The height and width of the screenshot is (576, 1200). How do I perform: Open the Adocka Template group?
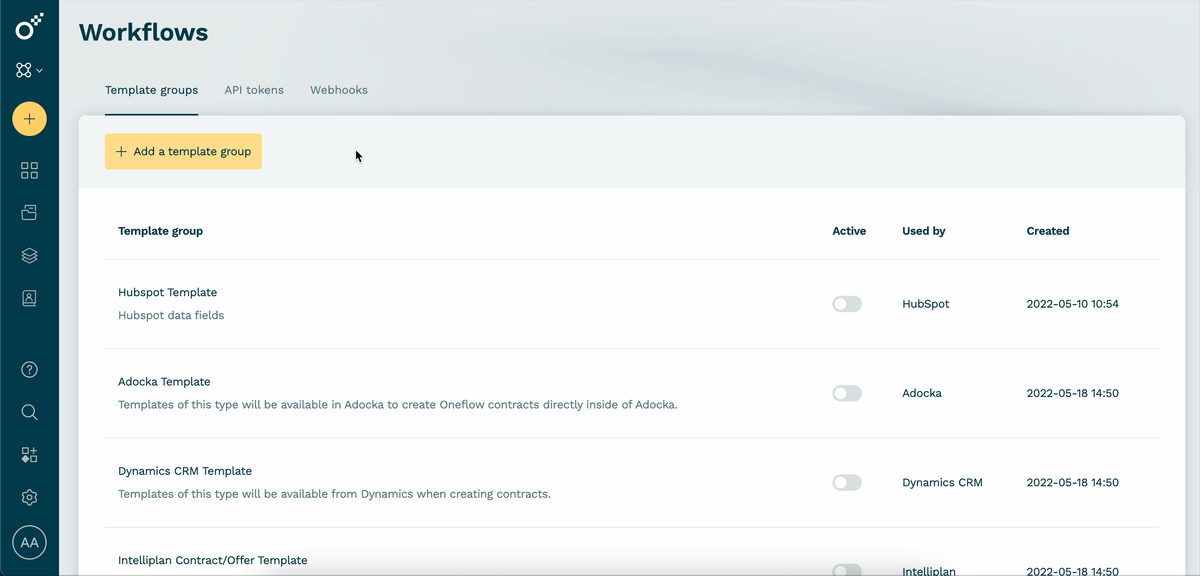click(x=164, y=382)
